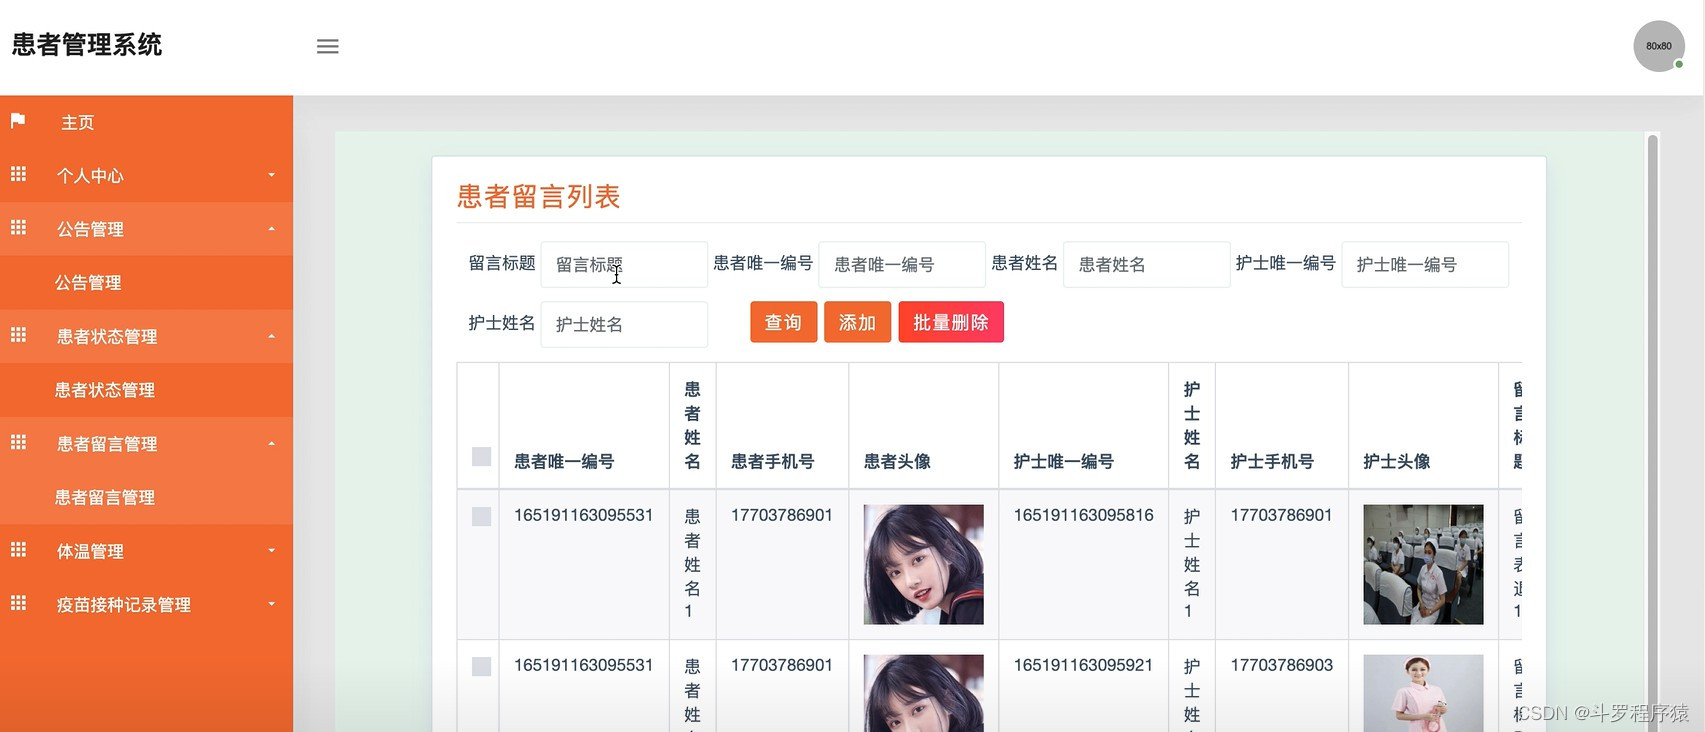Click nurse ID cell 165191163095921
1705x732 pixels.
(1083, 665)
